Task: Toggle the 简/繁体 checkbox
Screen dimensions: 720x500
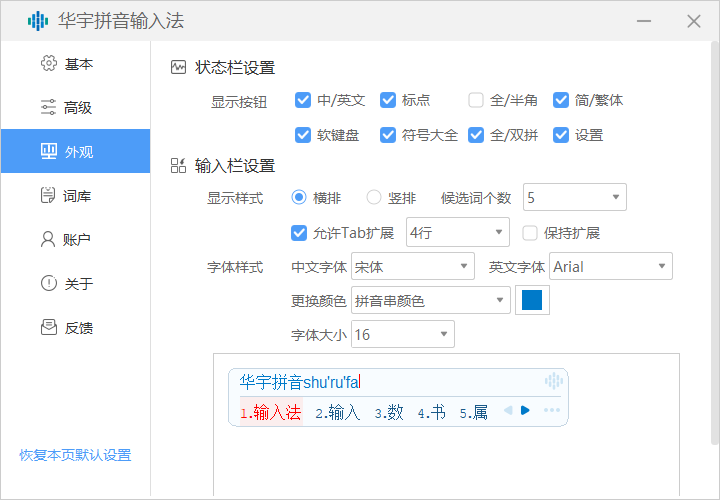Action: point(561,100)
